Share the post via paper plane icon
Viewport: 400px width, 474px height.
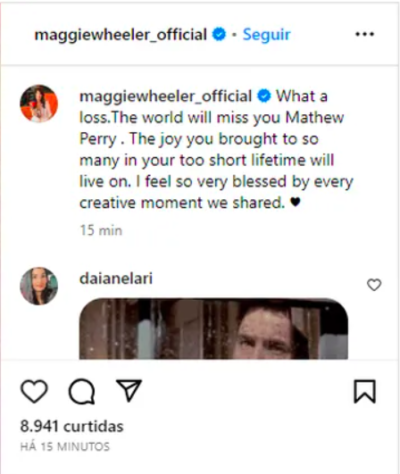[129, 390]
